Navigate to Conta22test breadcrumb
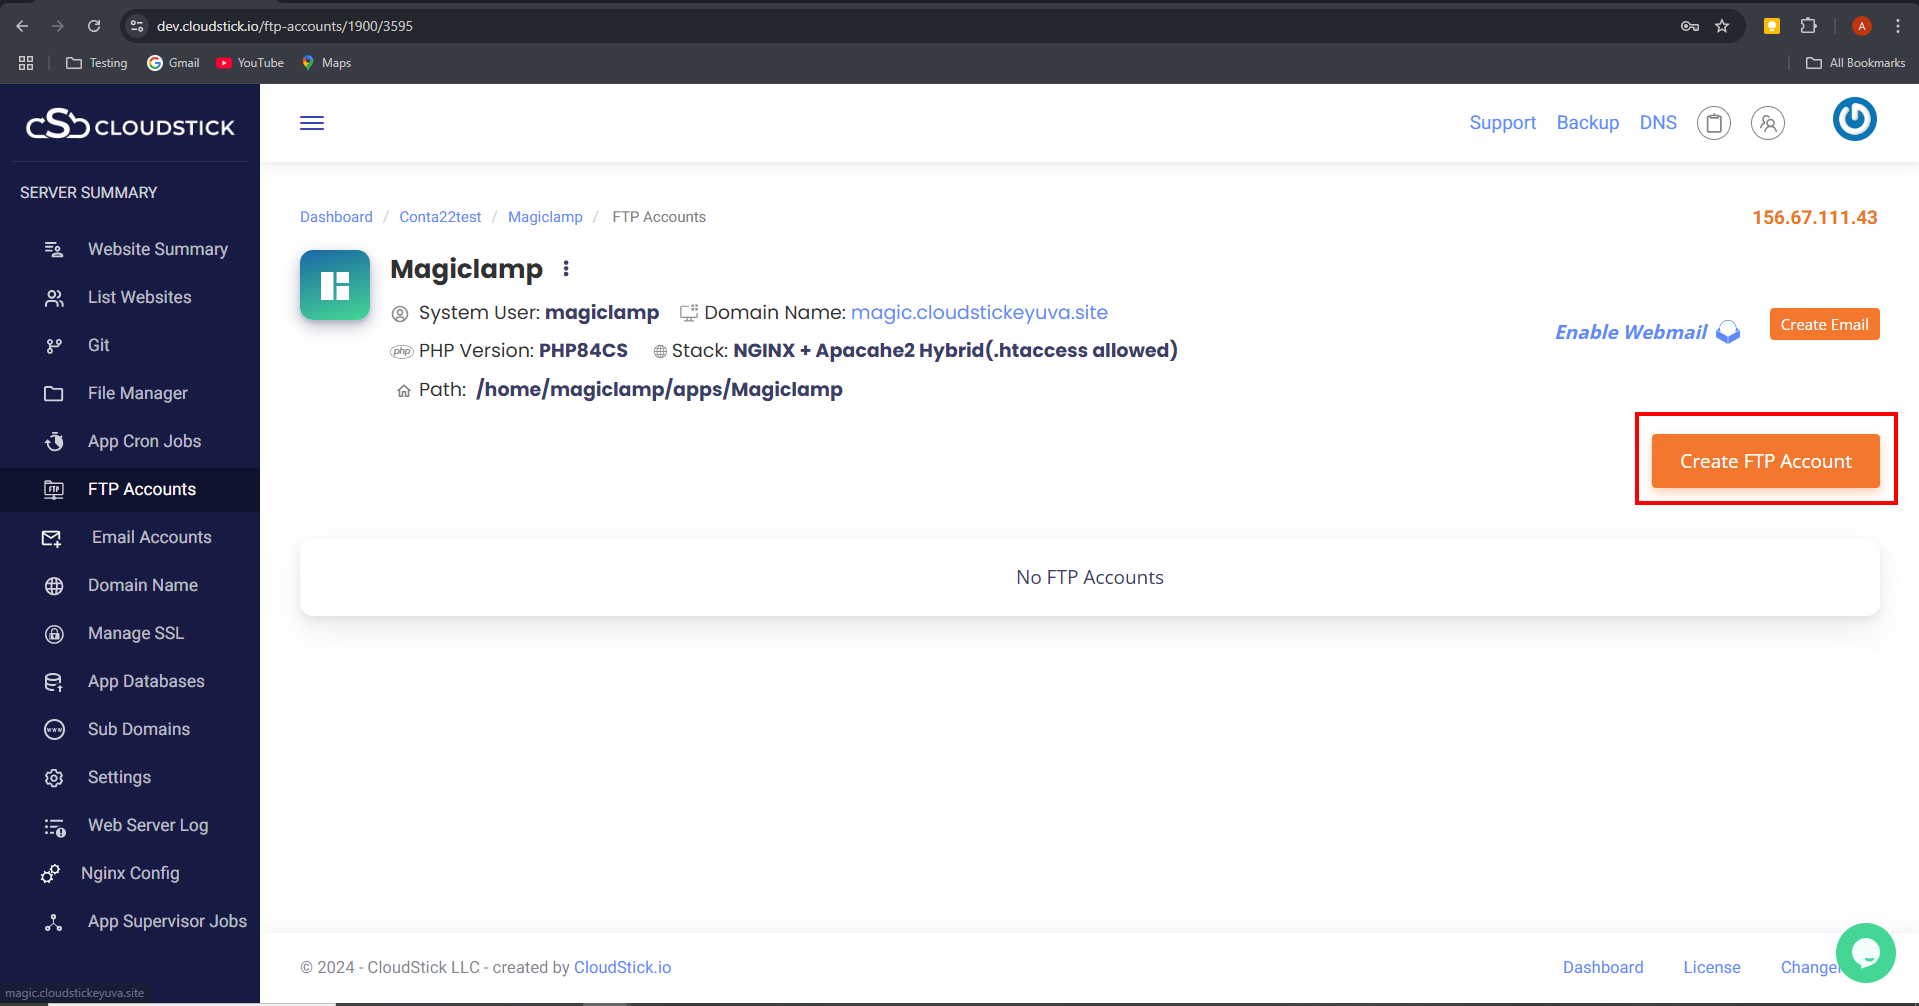The image size is (1919, 1006). click(x=440, y=217)
